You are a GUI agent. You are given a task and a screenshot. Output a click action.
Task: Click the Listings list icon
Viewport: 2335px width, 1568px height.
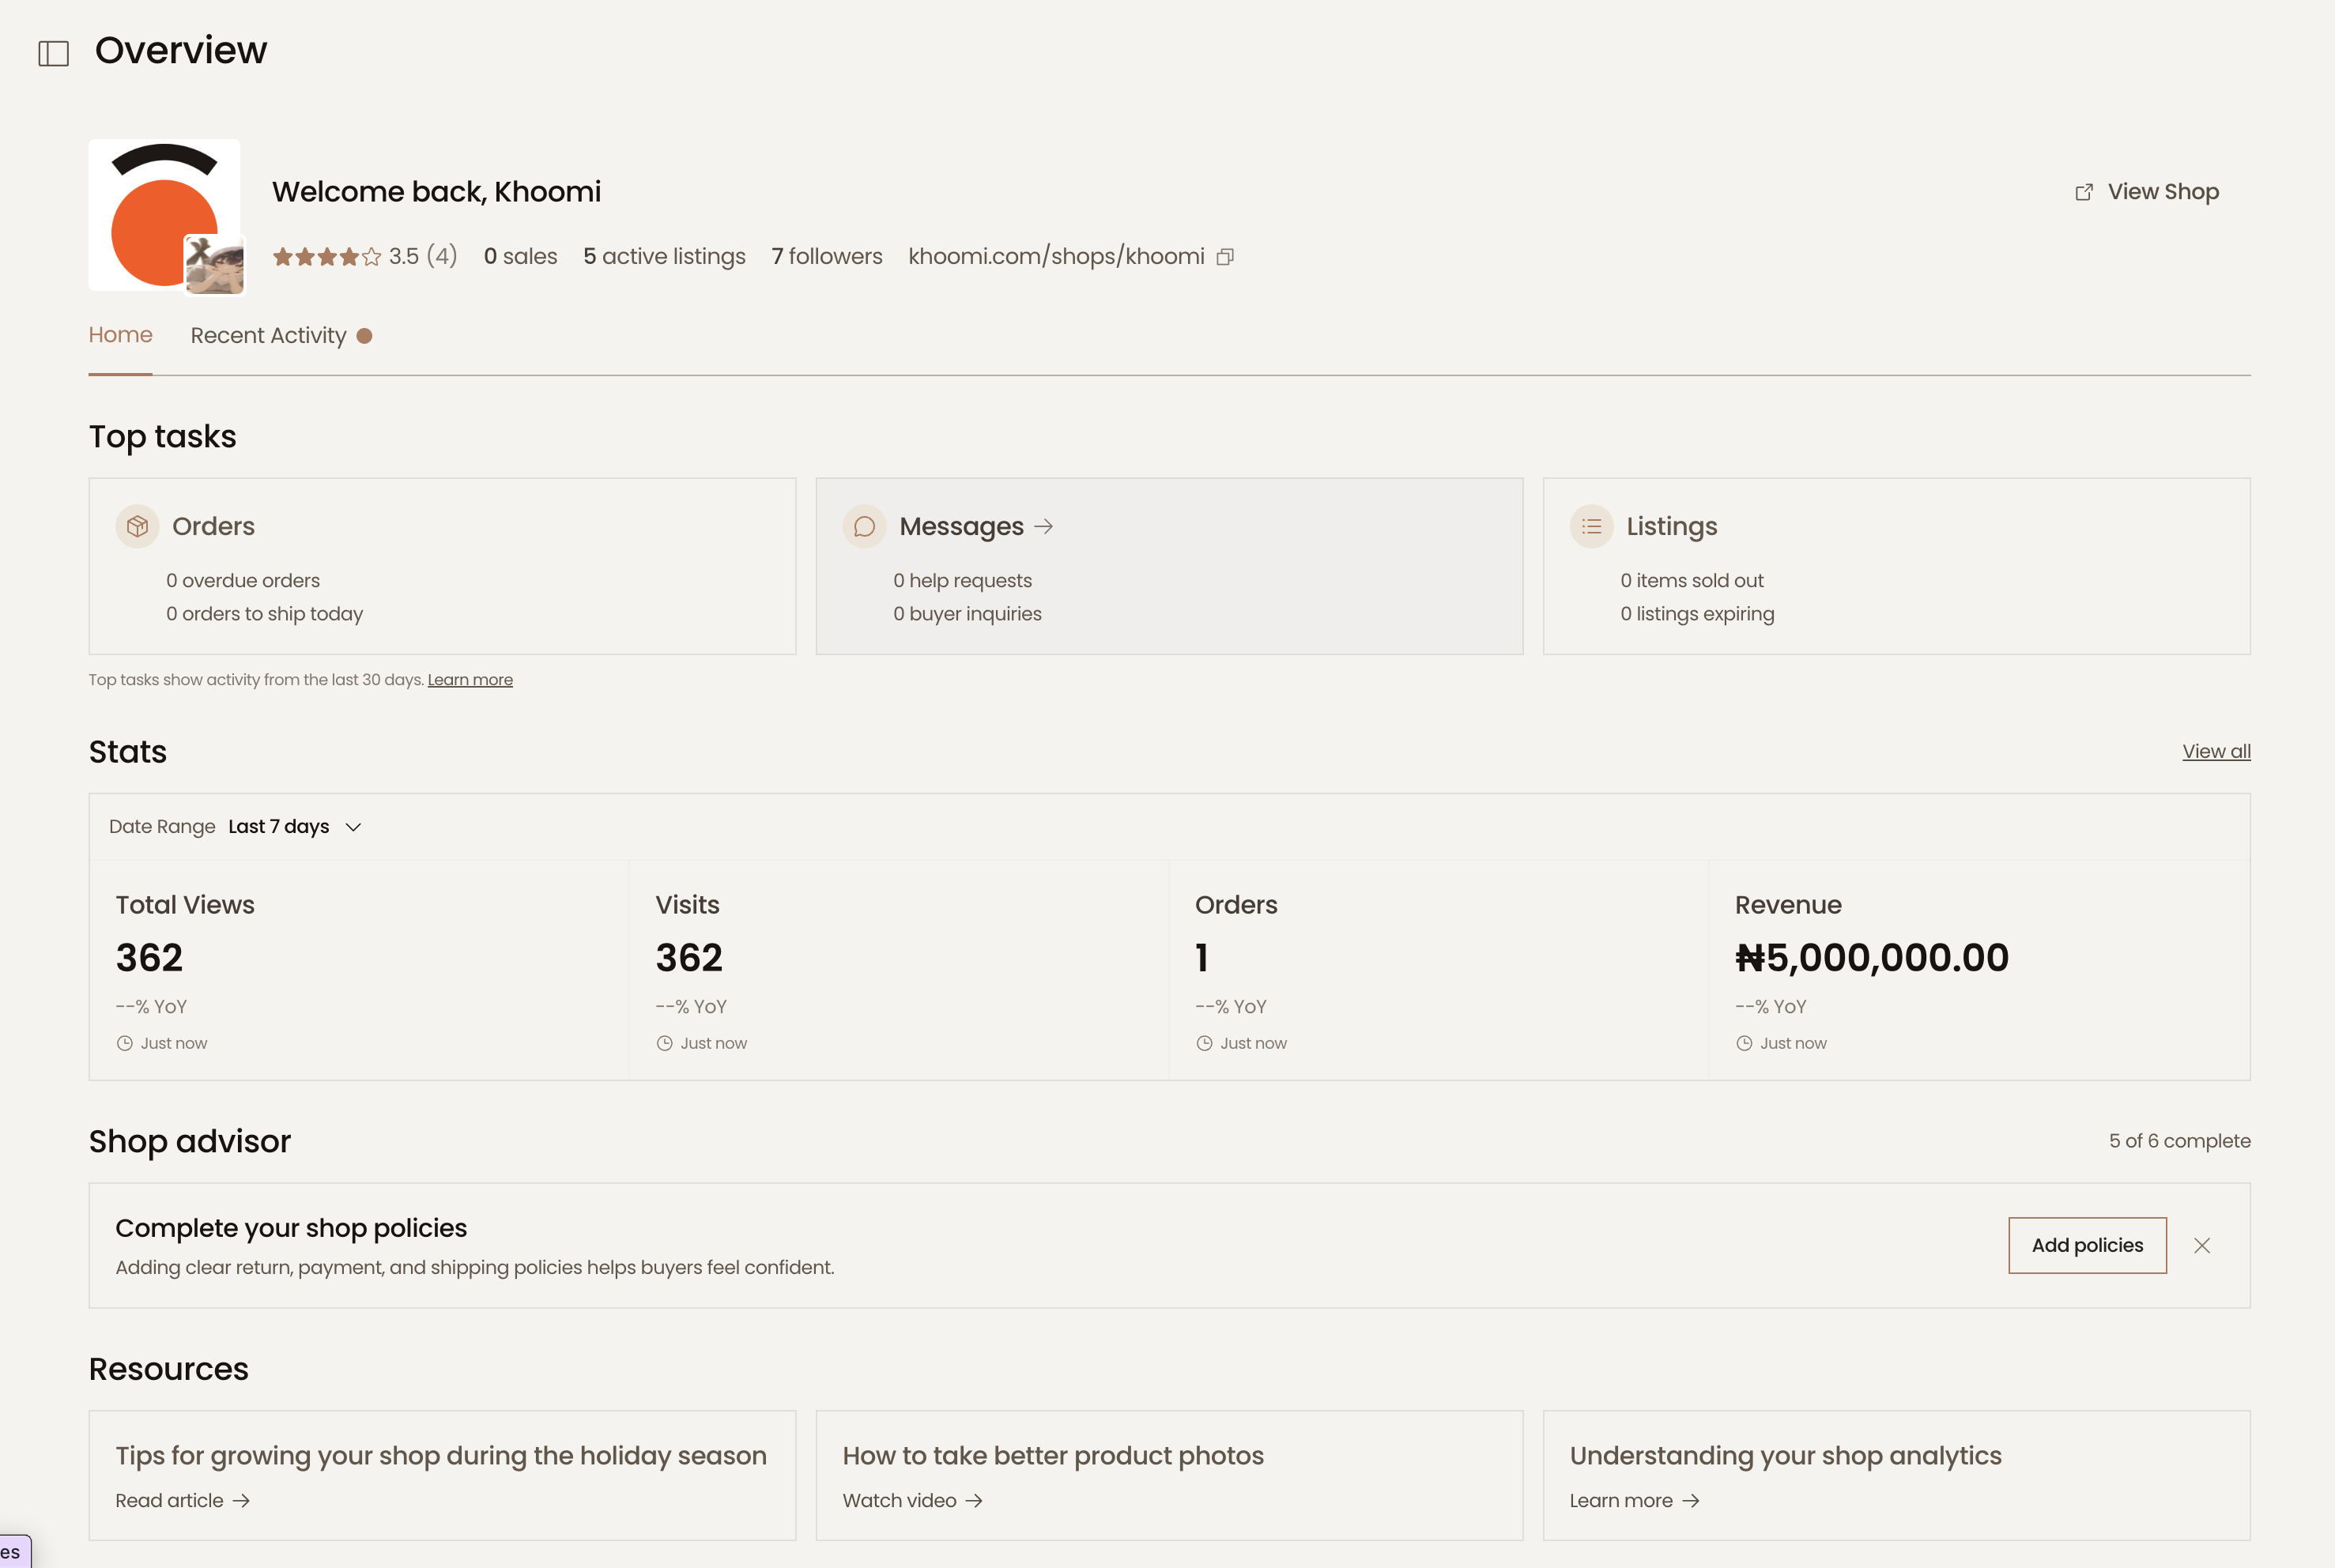coord(1592,526)
